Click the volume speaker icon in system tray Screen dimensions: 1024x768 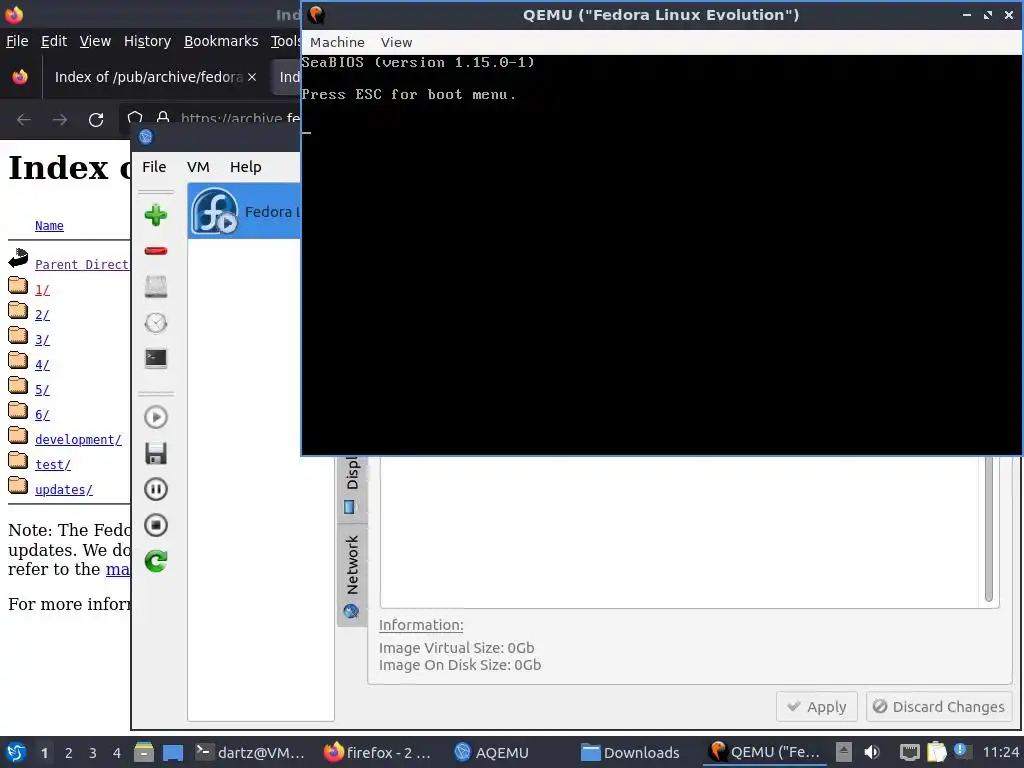872,752
